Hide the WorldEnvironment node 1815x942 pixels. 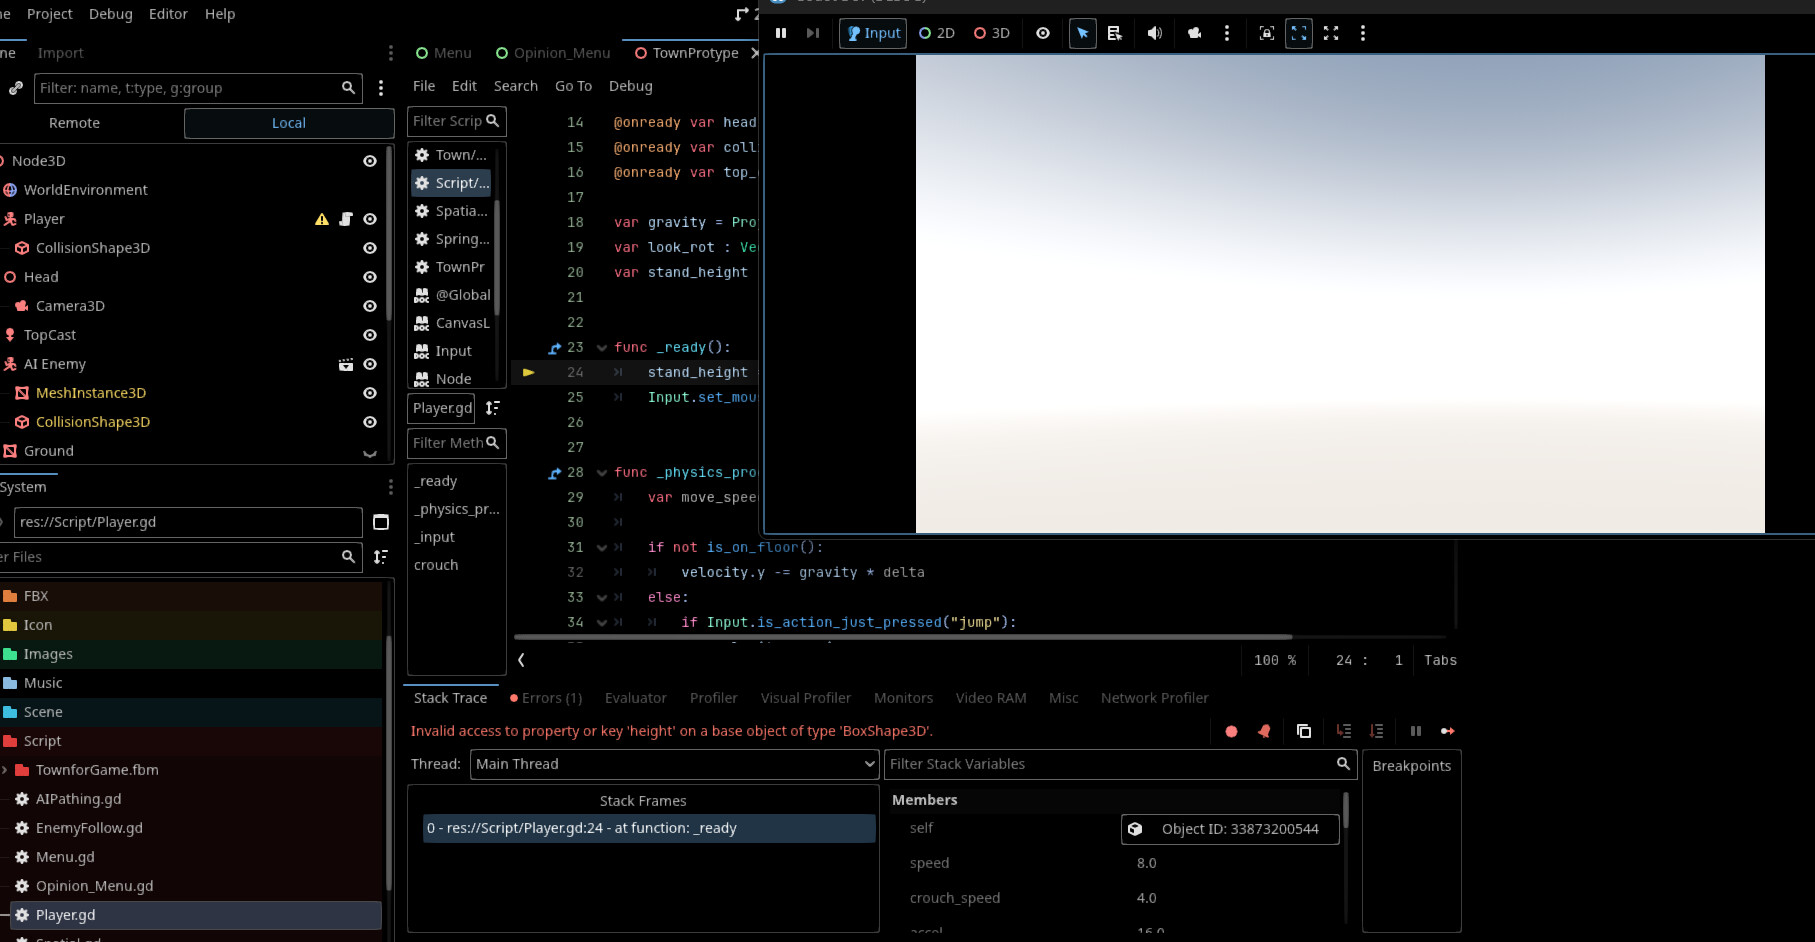tap(370, 190)
